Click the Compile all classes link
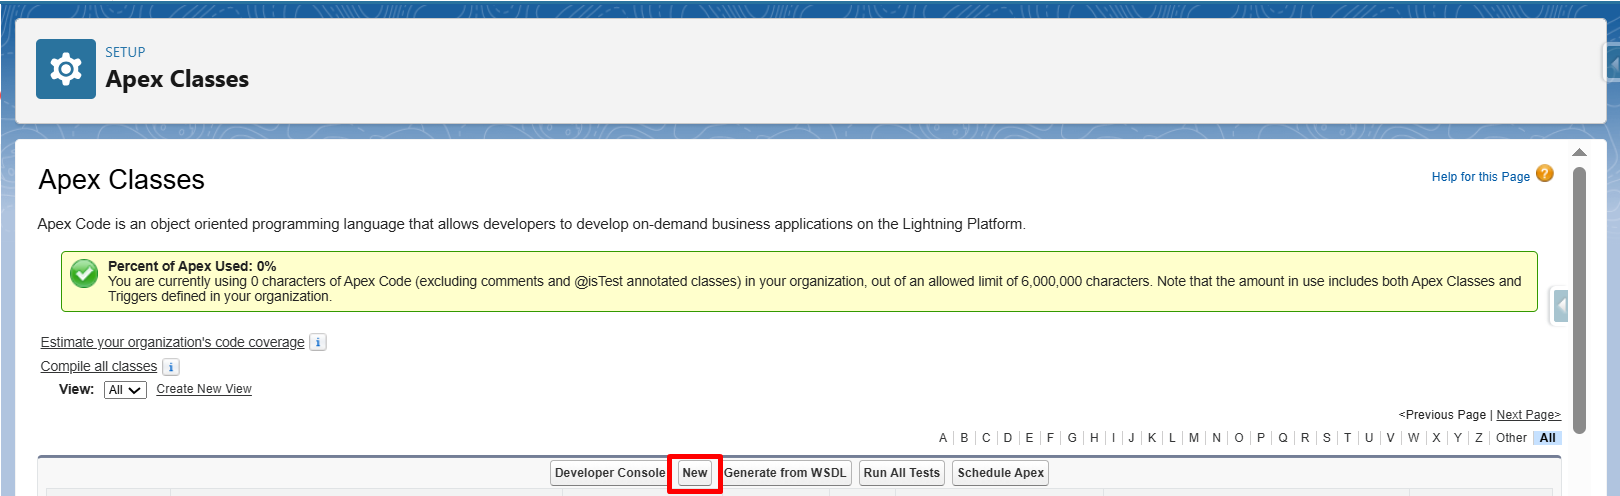Image resolution: width=1620 pixels, height=496 pixels. coord(98,366)
